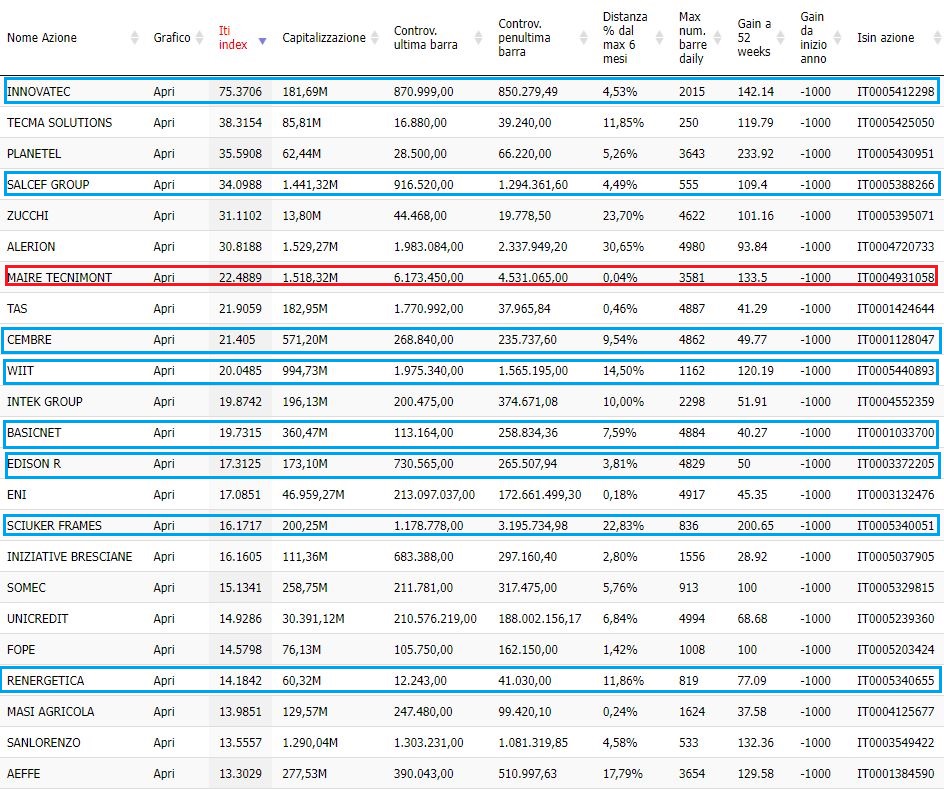This screenshot has width=944, height=789.
Task: Sort by Grafico column arrows
Action: pyautogui.click(x=199, y=38)
